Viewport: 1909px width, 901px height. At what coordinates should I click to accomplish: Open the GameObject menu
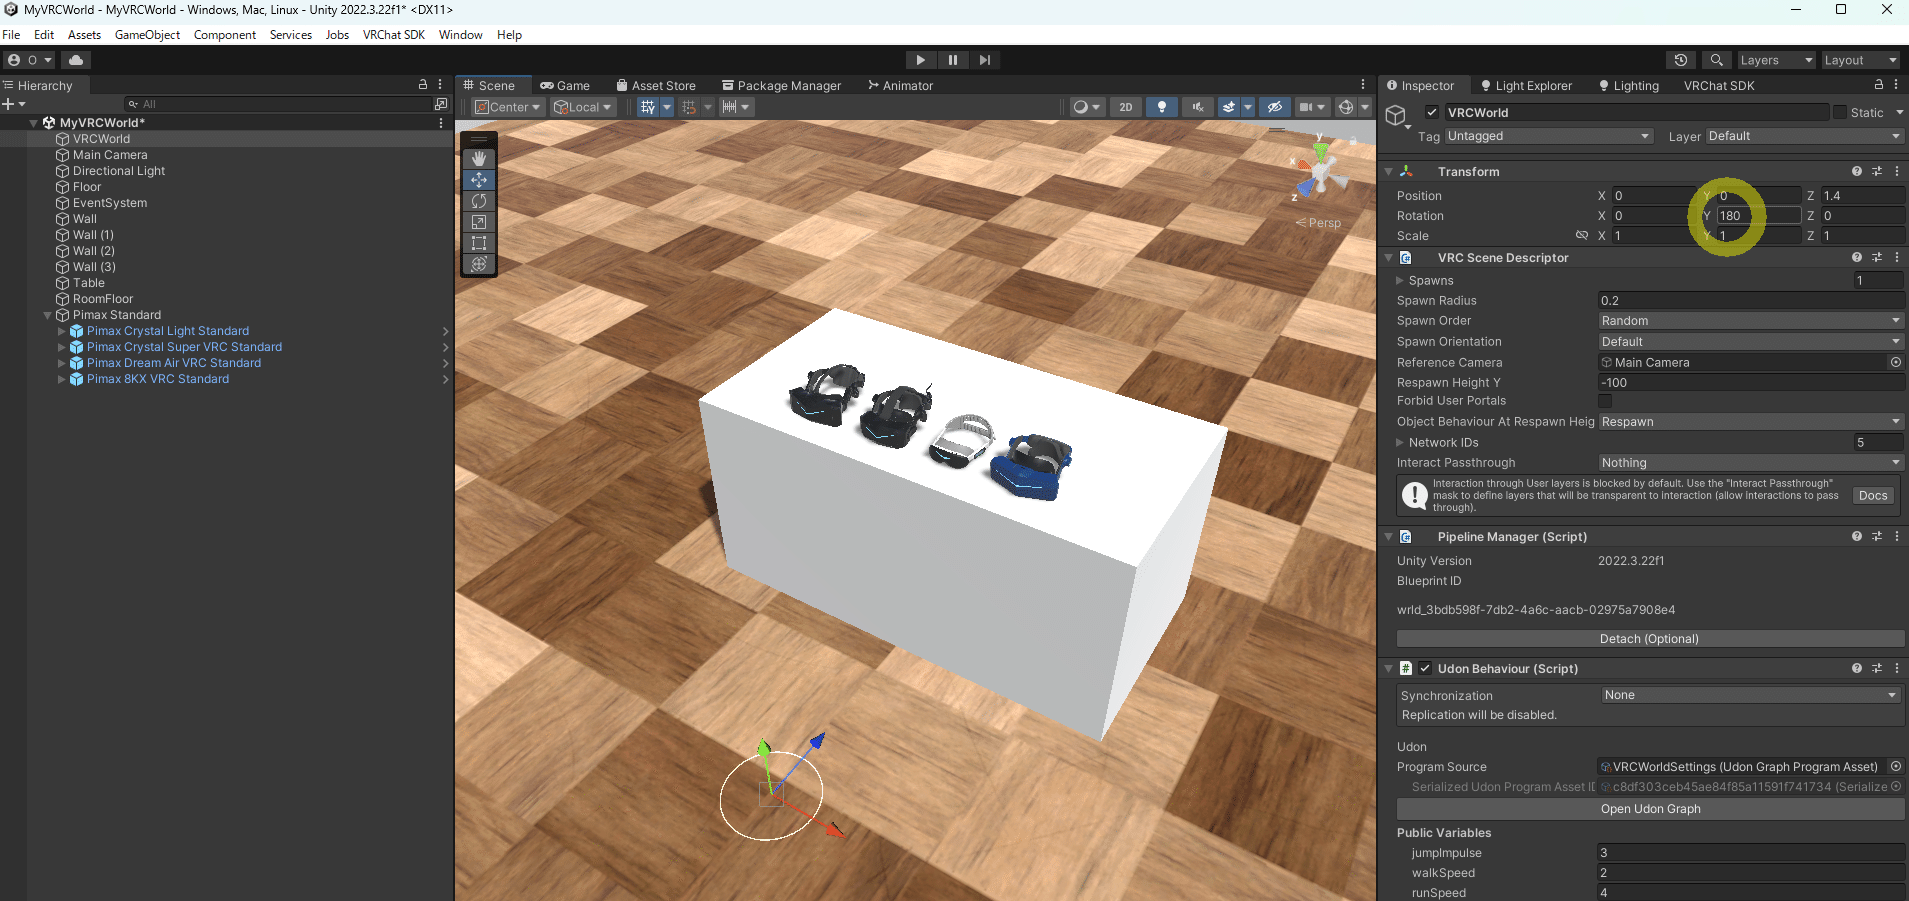(148, 35)
